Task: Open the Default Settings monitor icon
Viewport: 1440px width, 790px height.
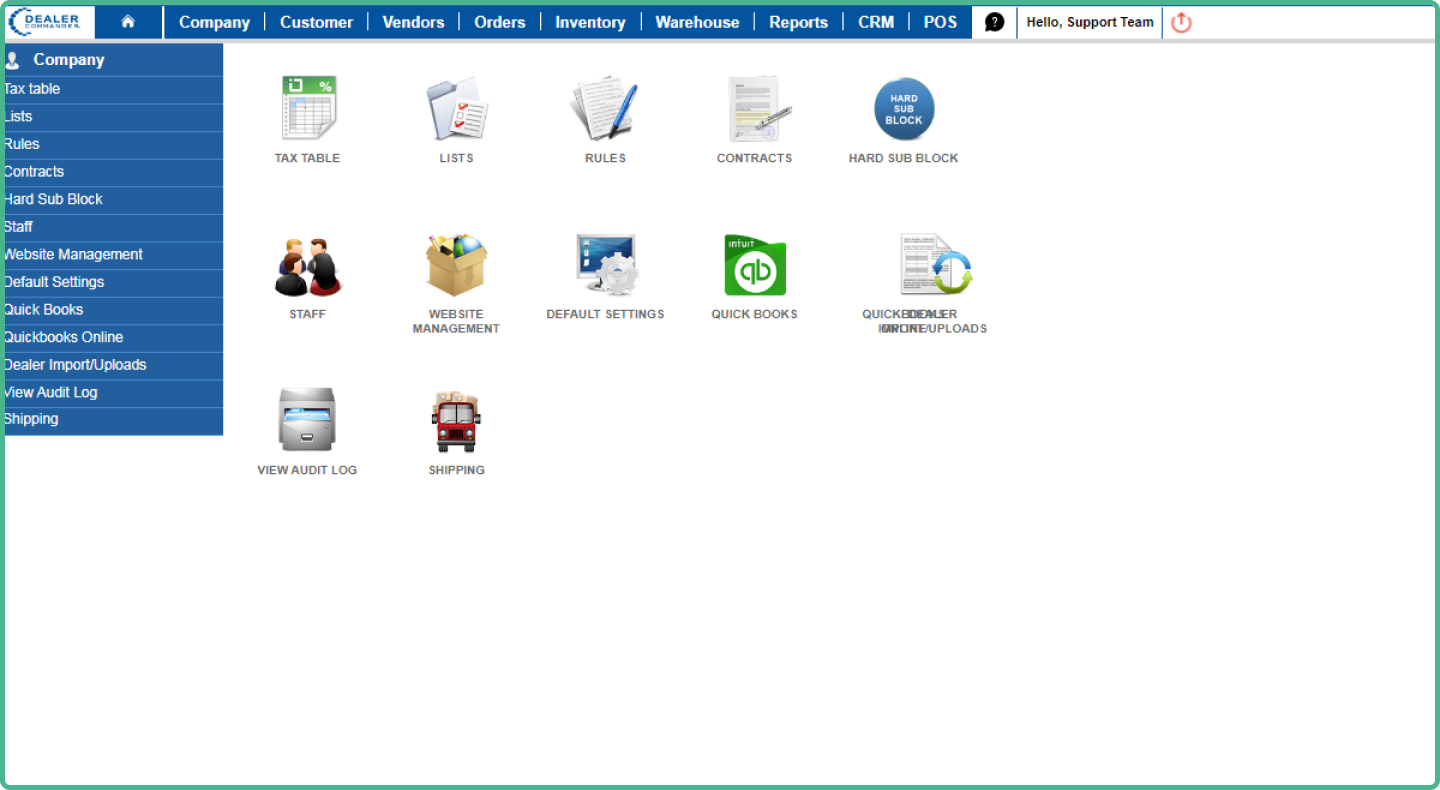Action: [606, 265]
